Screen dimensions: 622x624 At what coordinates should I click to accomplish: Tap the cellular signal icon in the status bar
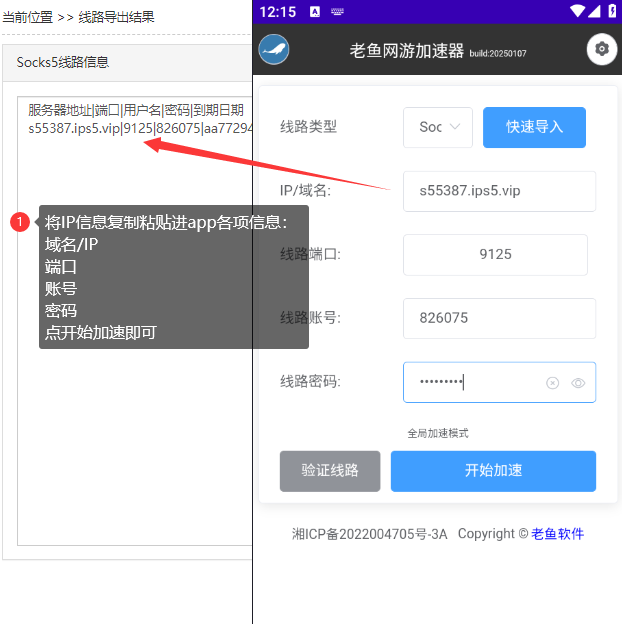point(594,11)
